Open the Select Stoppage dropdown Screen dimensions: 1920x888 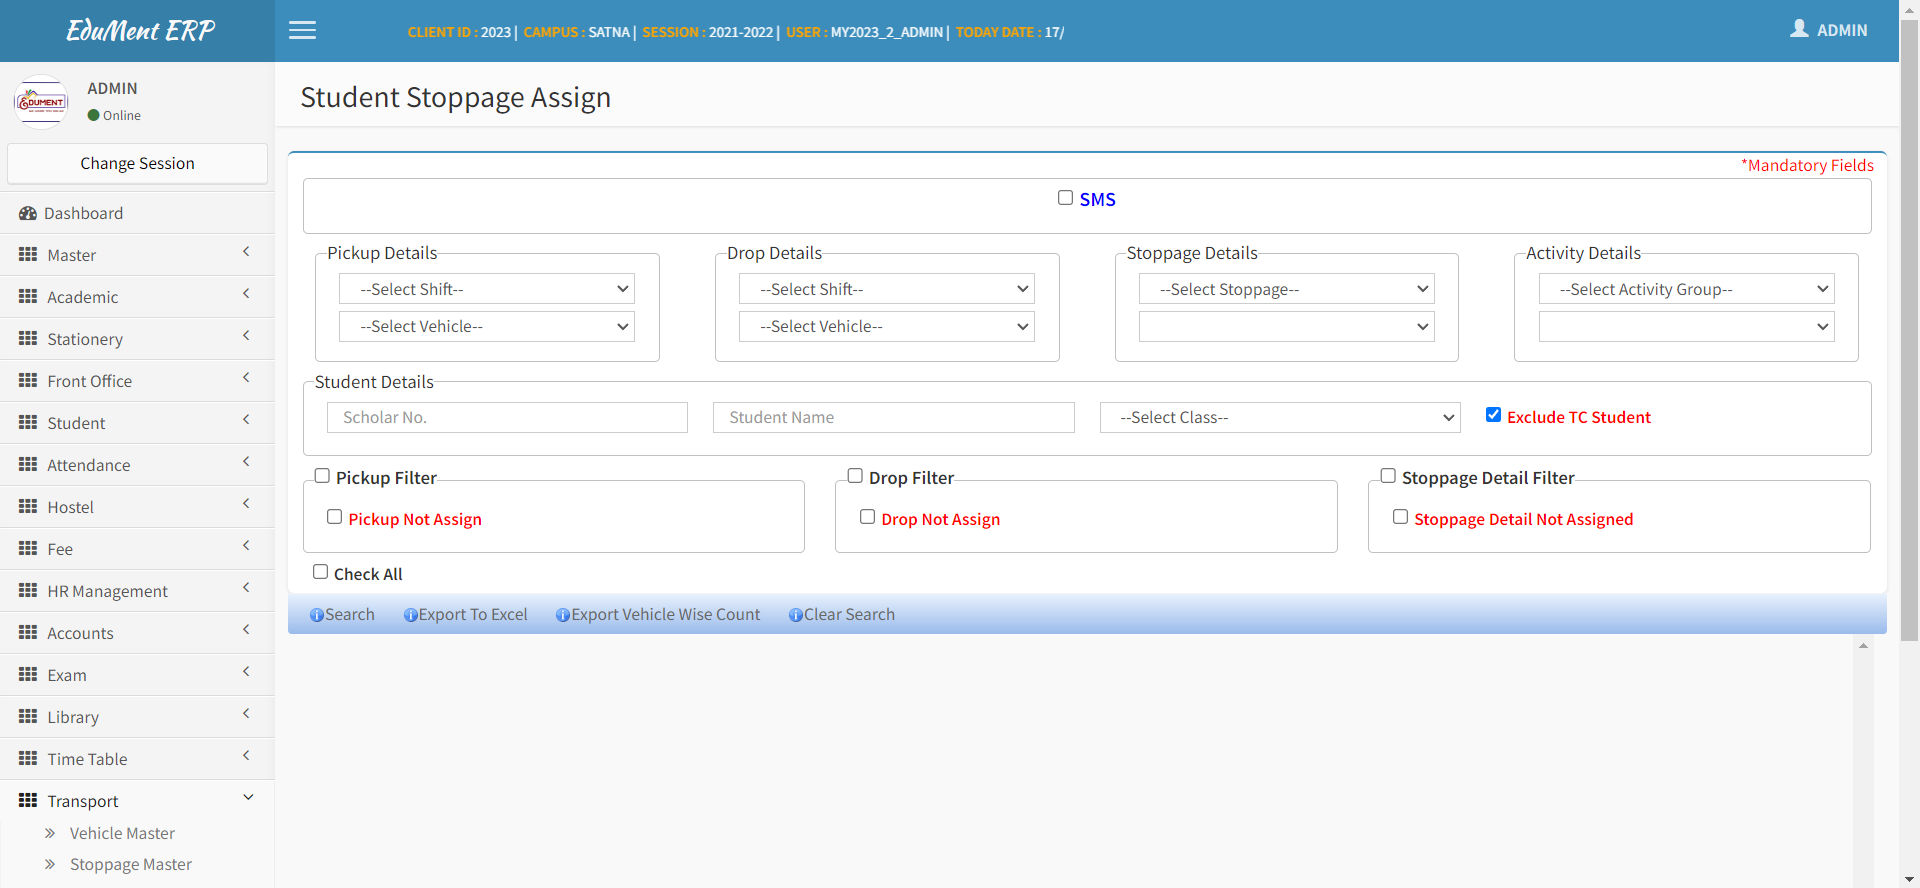1286,289
